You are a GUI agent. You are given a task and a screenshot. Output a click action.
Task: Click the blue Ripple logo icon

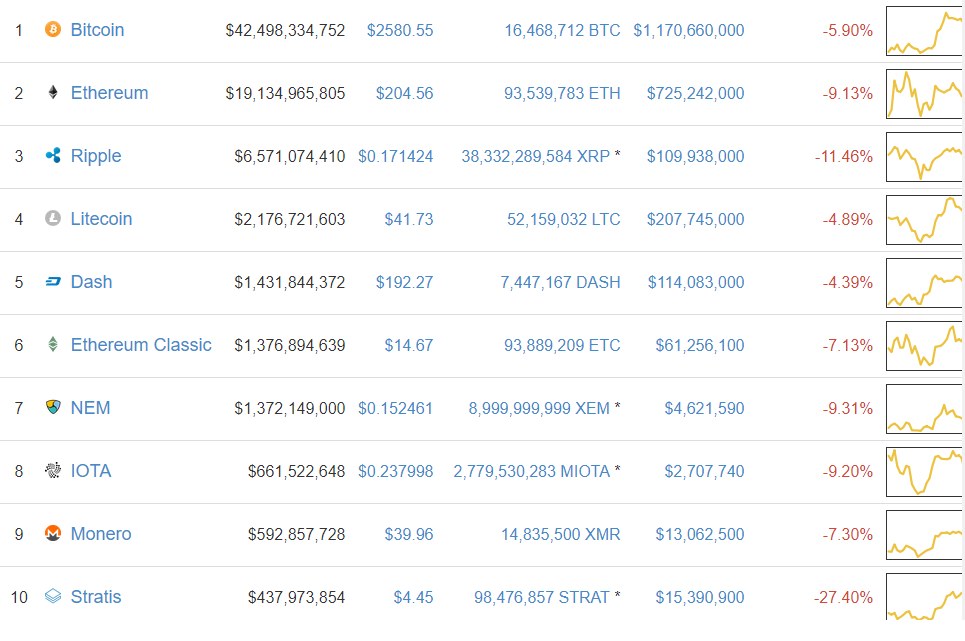[53, 156]
